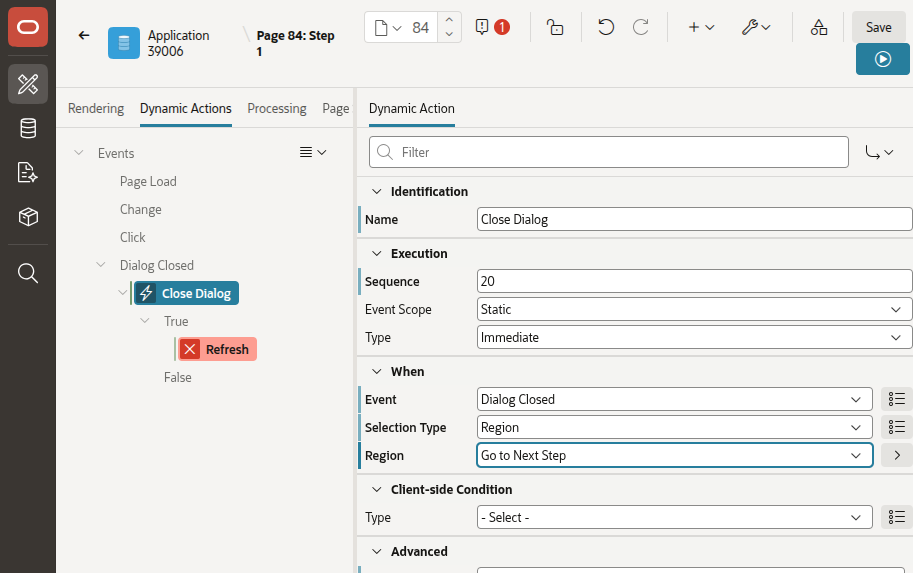
Task: Collapse the Close Dialog action node
Action: [x=122, y=292]
